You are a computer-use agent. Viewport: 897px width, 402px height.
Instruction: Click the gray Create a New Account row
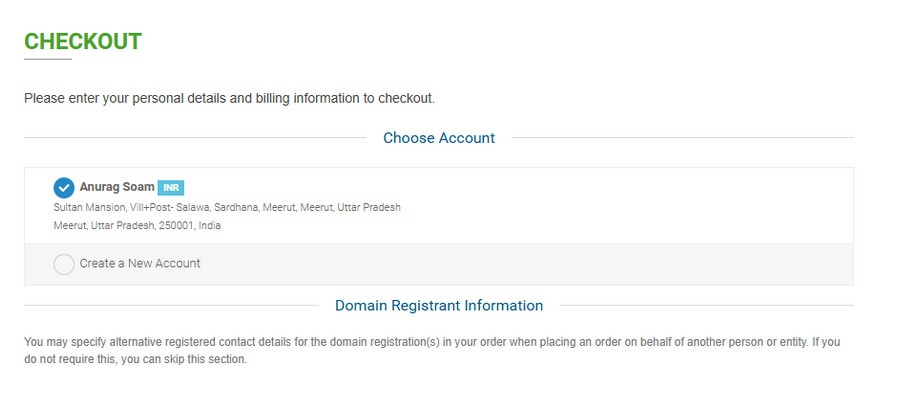click(439, 264)
